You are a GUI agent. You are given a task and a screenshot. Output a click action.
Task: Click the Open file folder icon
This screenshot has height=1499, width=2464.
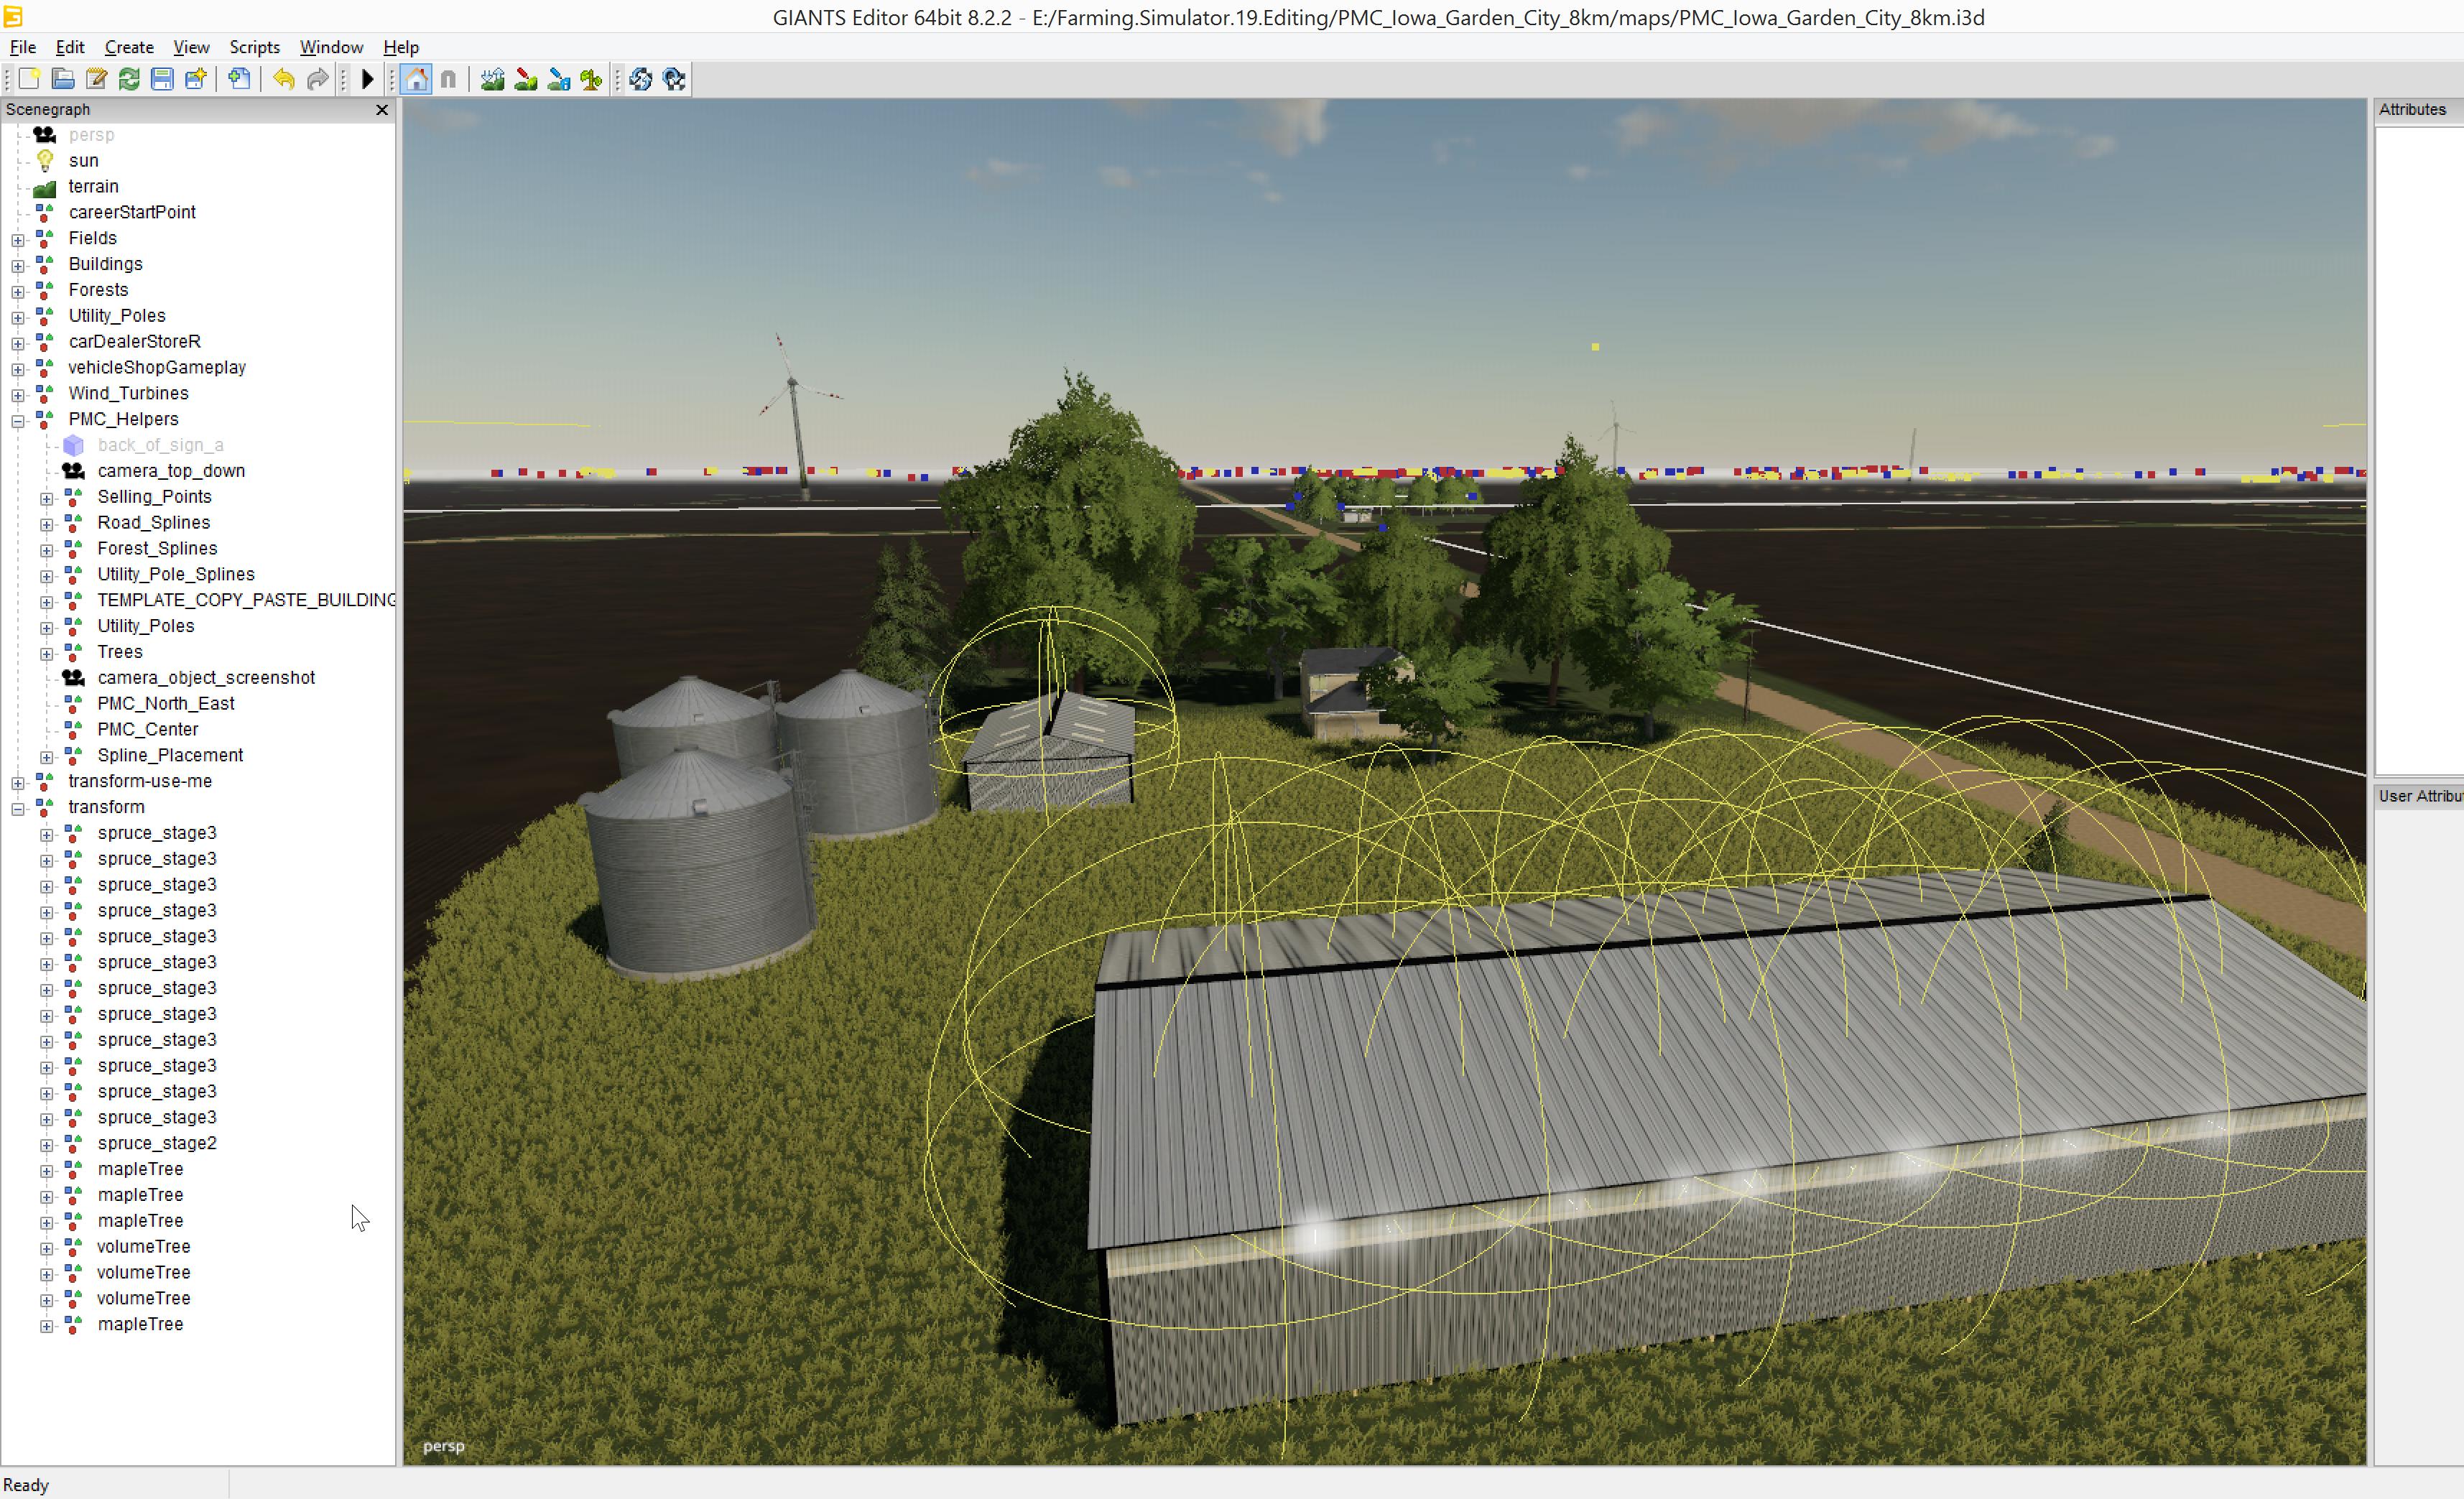point(63,79)
